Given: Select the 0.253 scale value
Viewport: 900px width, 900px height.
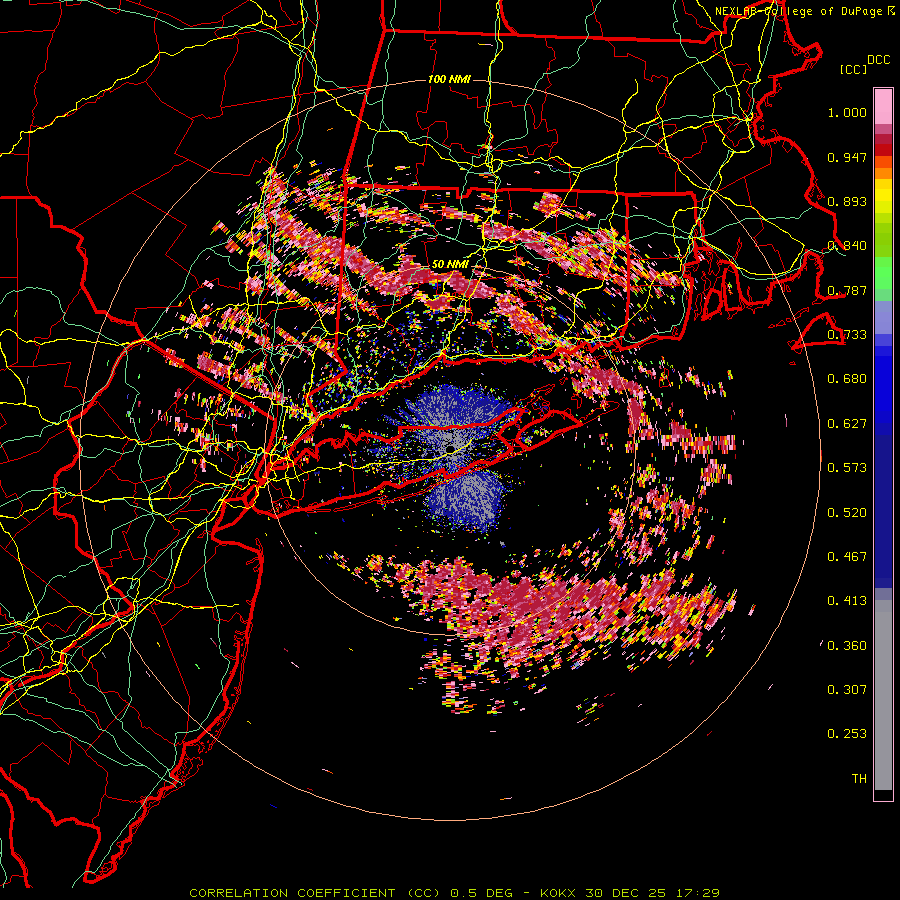Looking at the screenshot, I should tap(847, 734).
